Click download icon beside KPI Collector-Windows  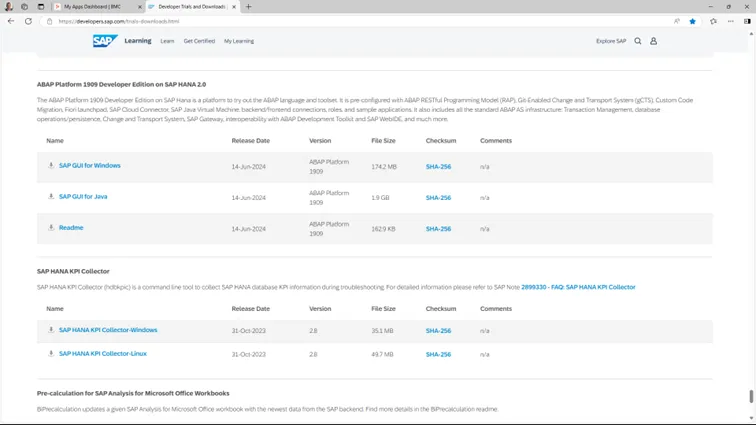(x=51, y=330)
